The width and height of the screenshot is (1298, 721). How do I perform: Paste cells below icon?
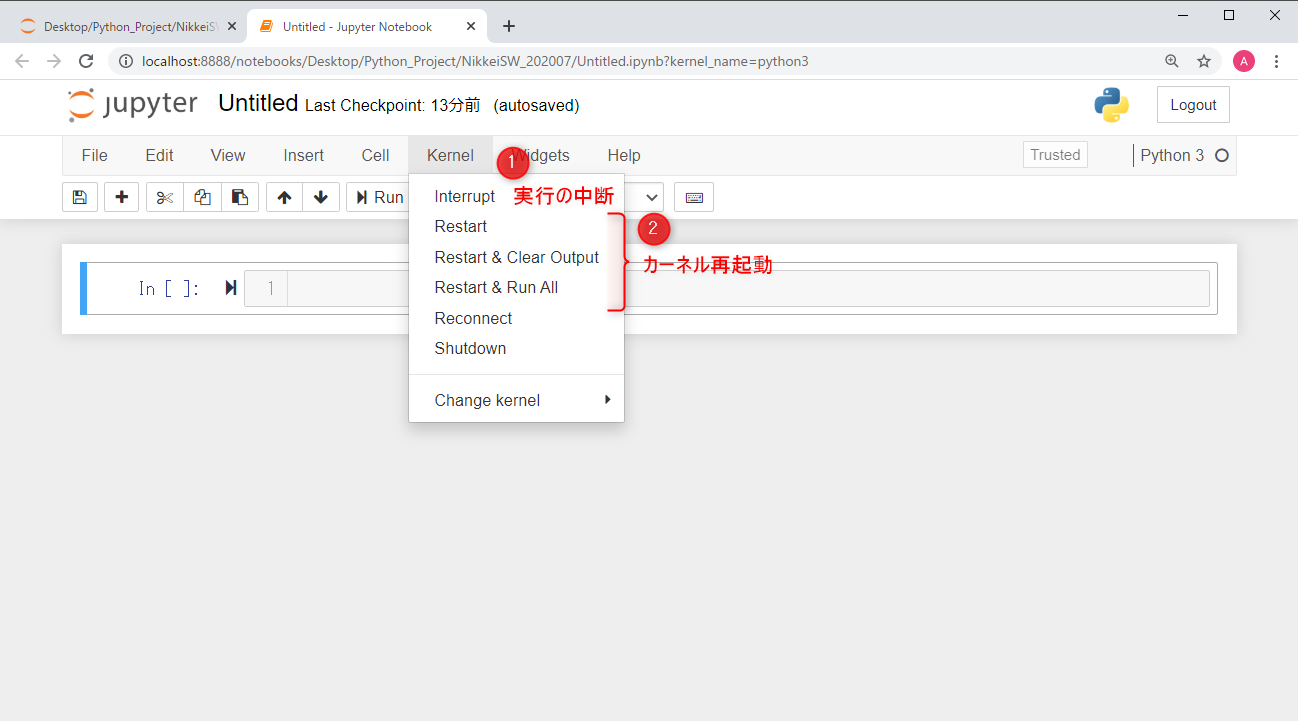tap(240, 197)
